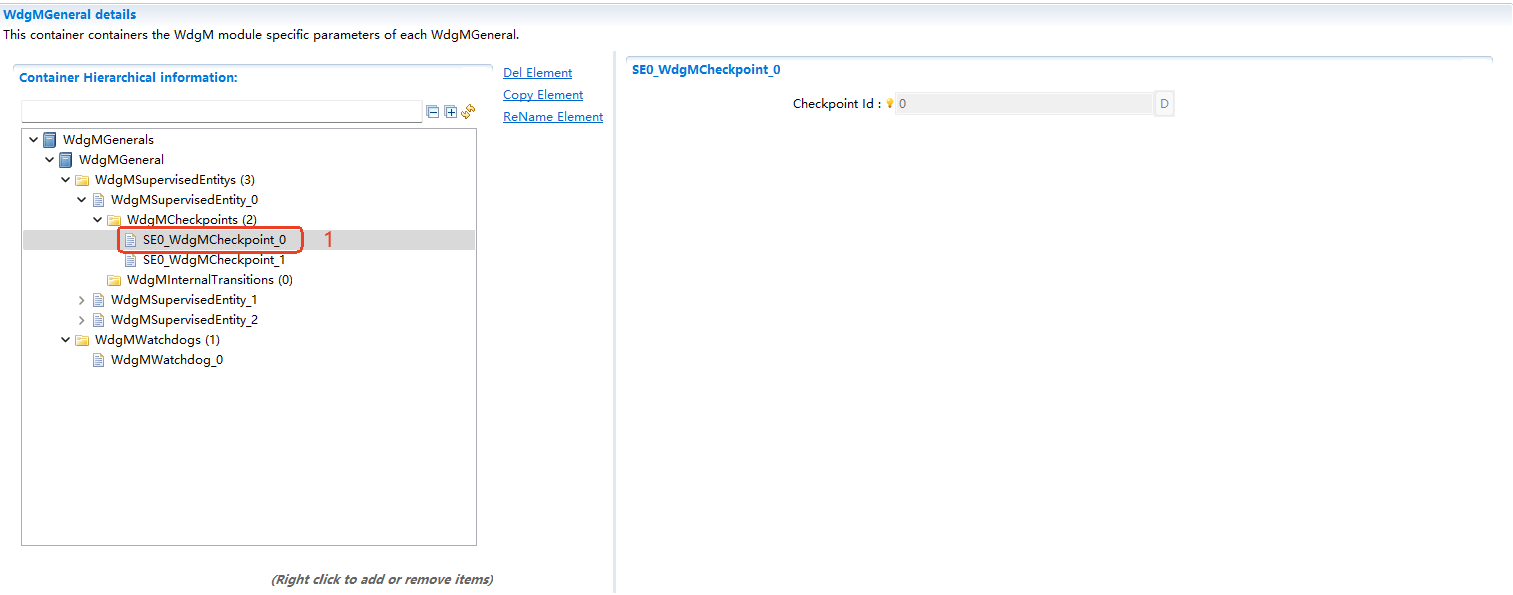Select WdgMWatchdog_0 tree item

click(166, 360)
